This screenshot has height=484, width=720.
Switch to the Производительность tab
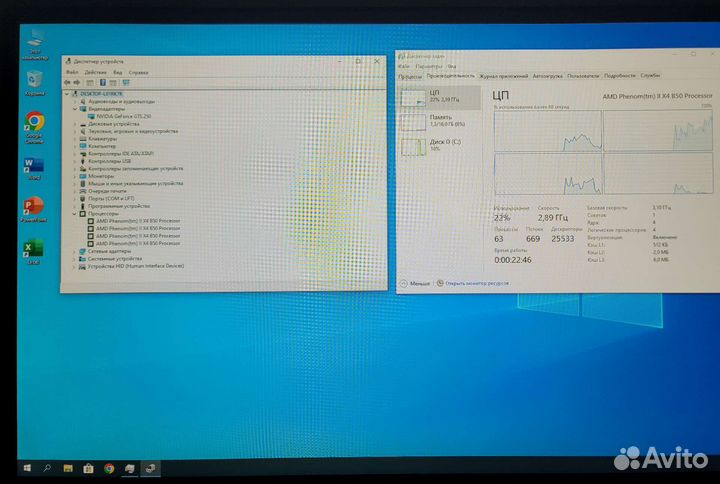(450, 76)
